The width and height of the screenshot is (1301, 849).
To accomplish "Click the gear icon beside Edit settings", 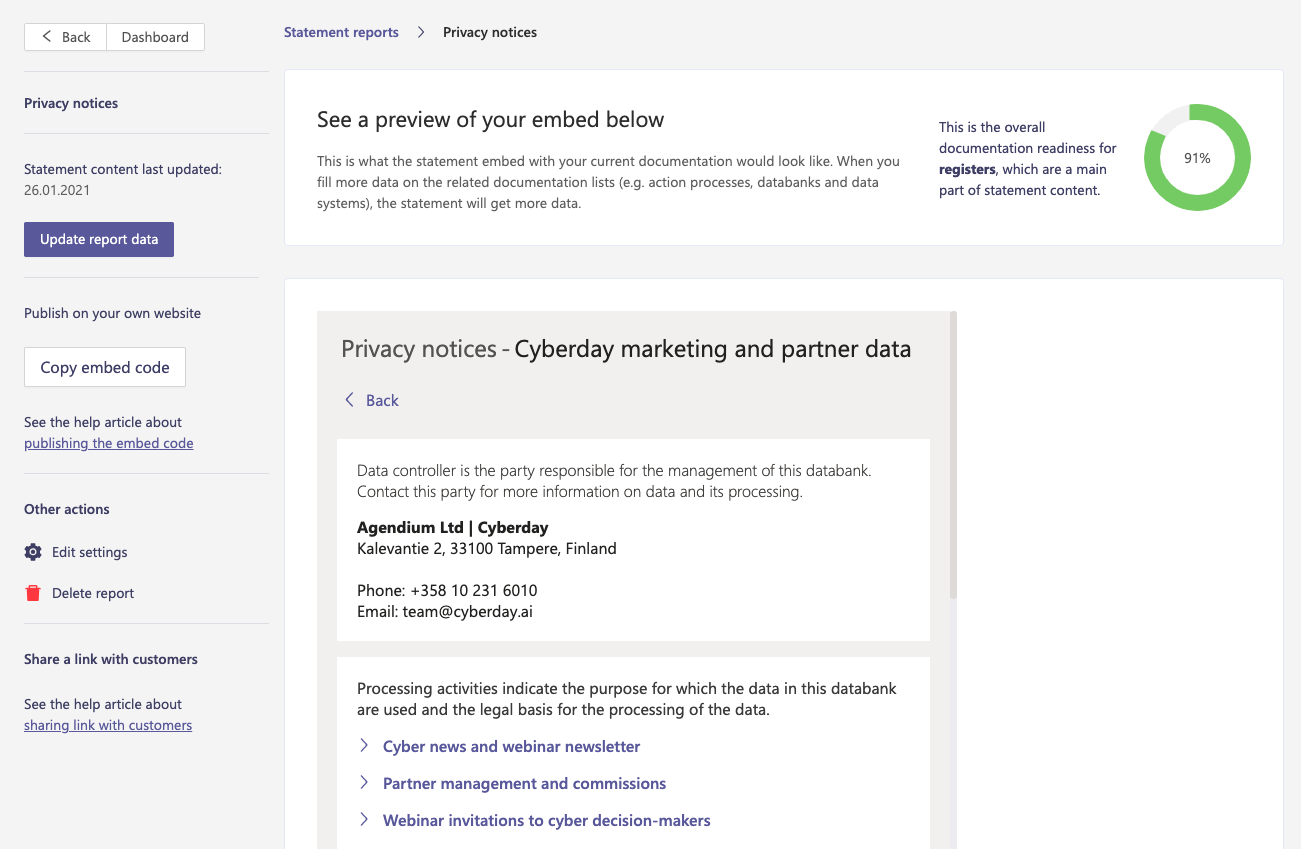I will pyautogui.click(x=33, y=552).
